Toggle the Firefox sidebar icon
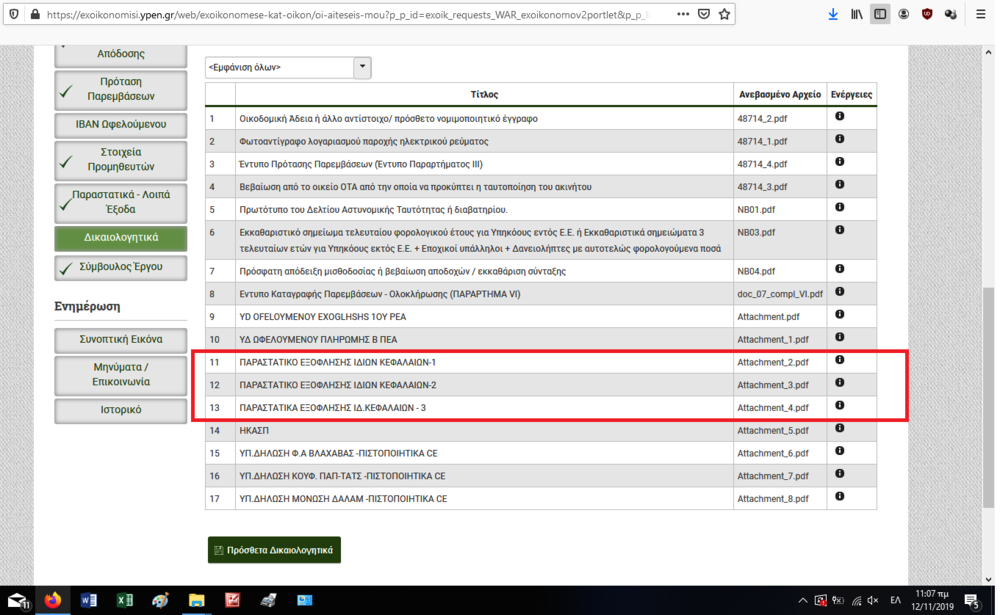Viewport: 1000px width, 615px height. point(880,15)
